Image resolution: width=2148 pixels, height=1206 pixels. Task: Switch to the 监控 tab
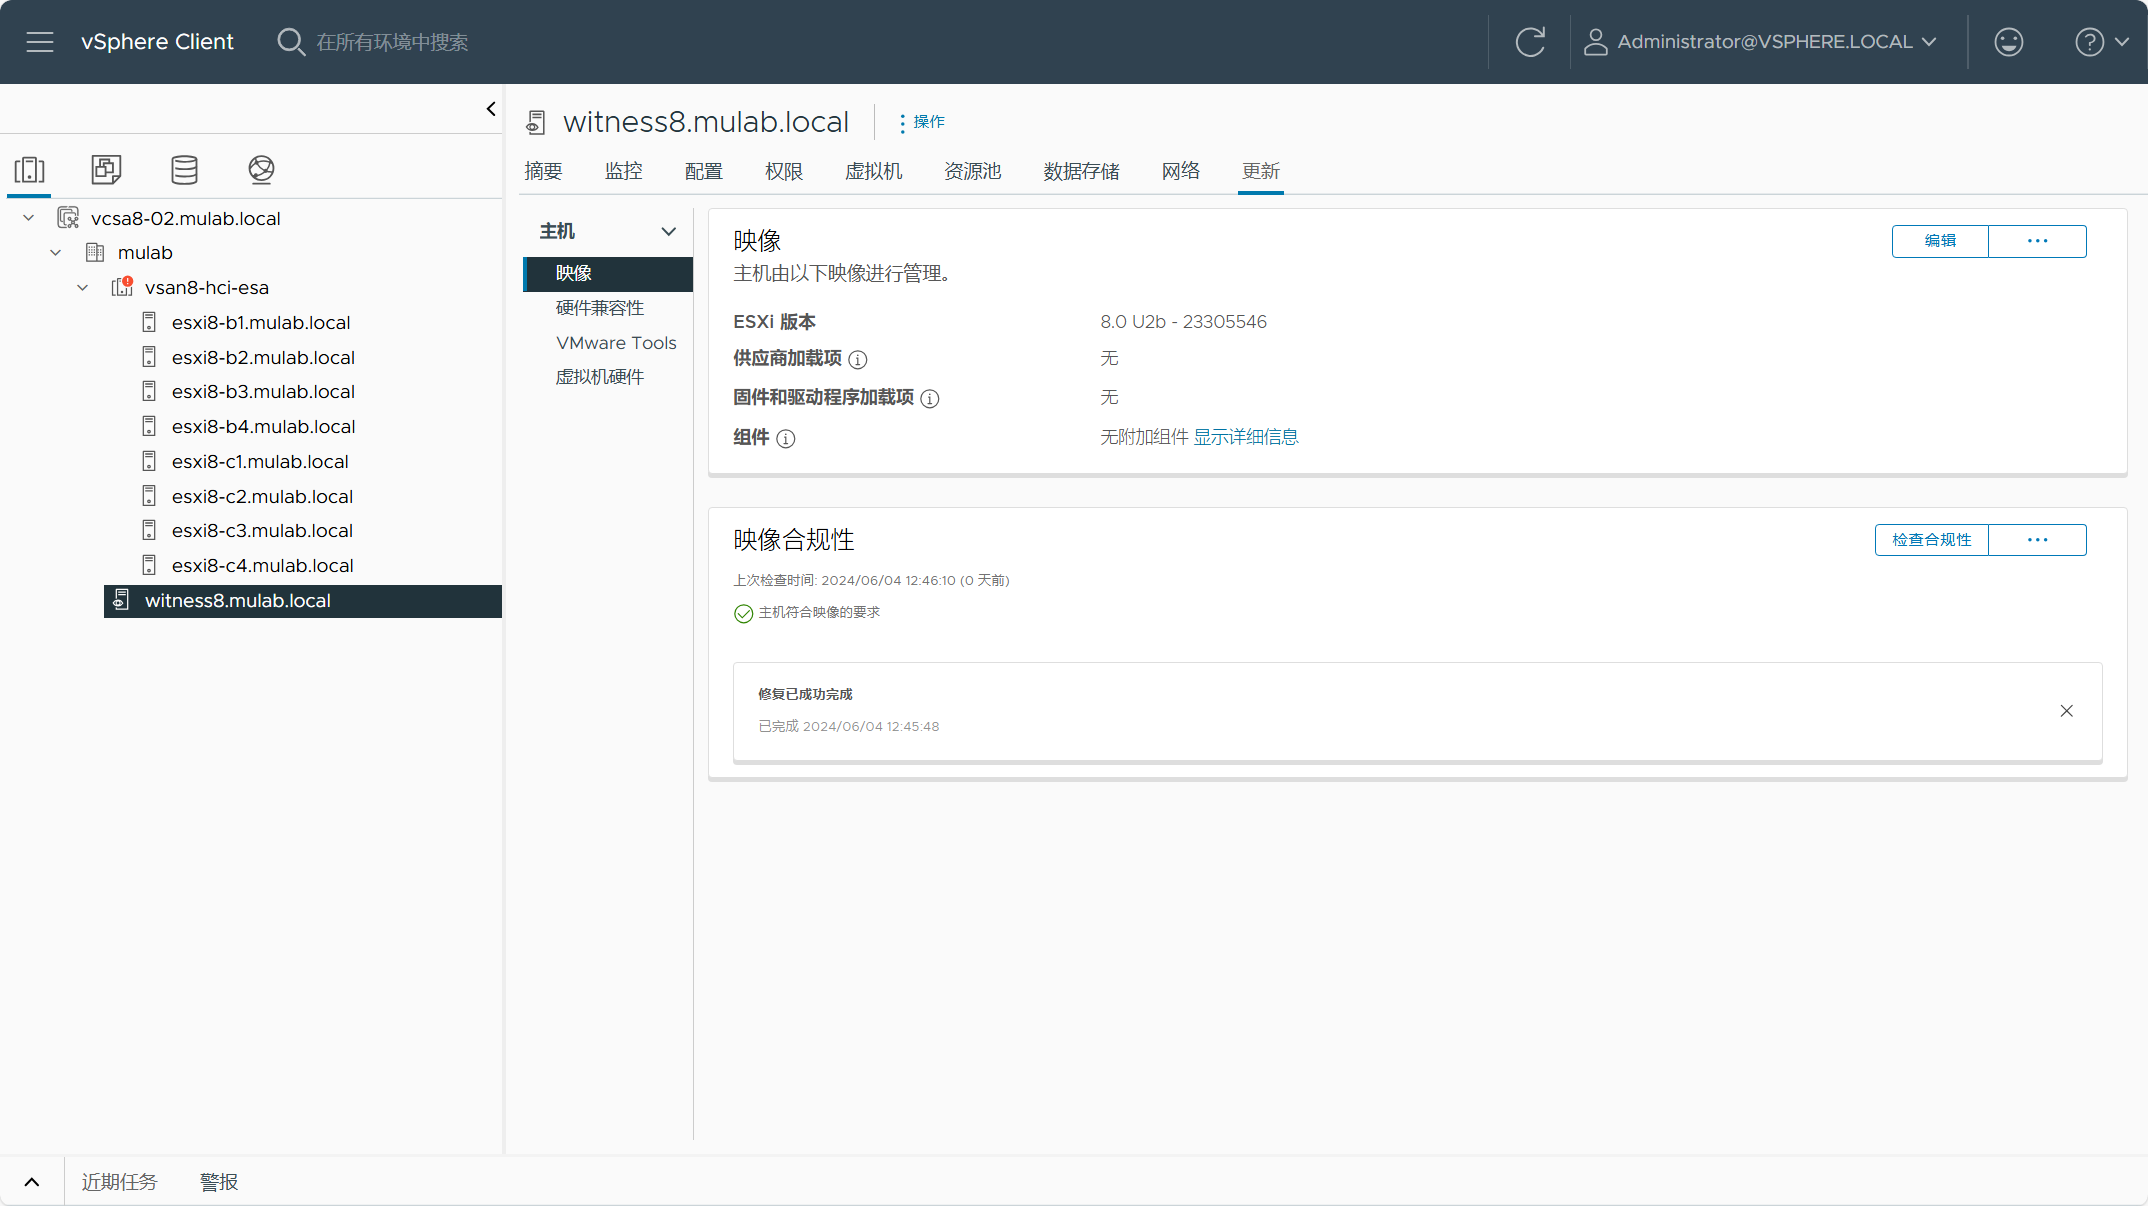coord(624,171)
